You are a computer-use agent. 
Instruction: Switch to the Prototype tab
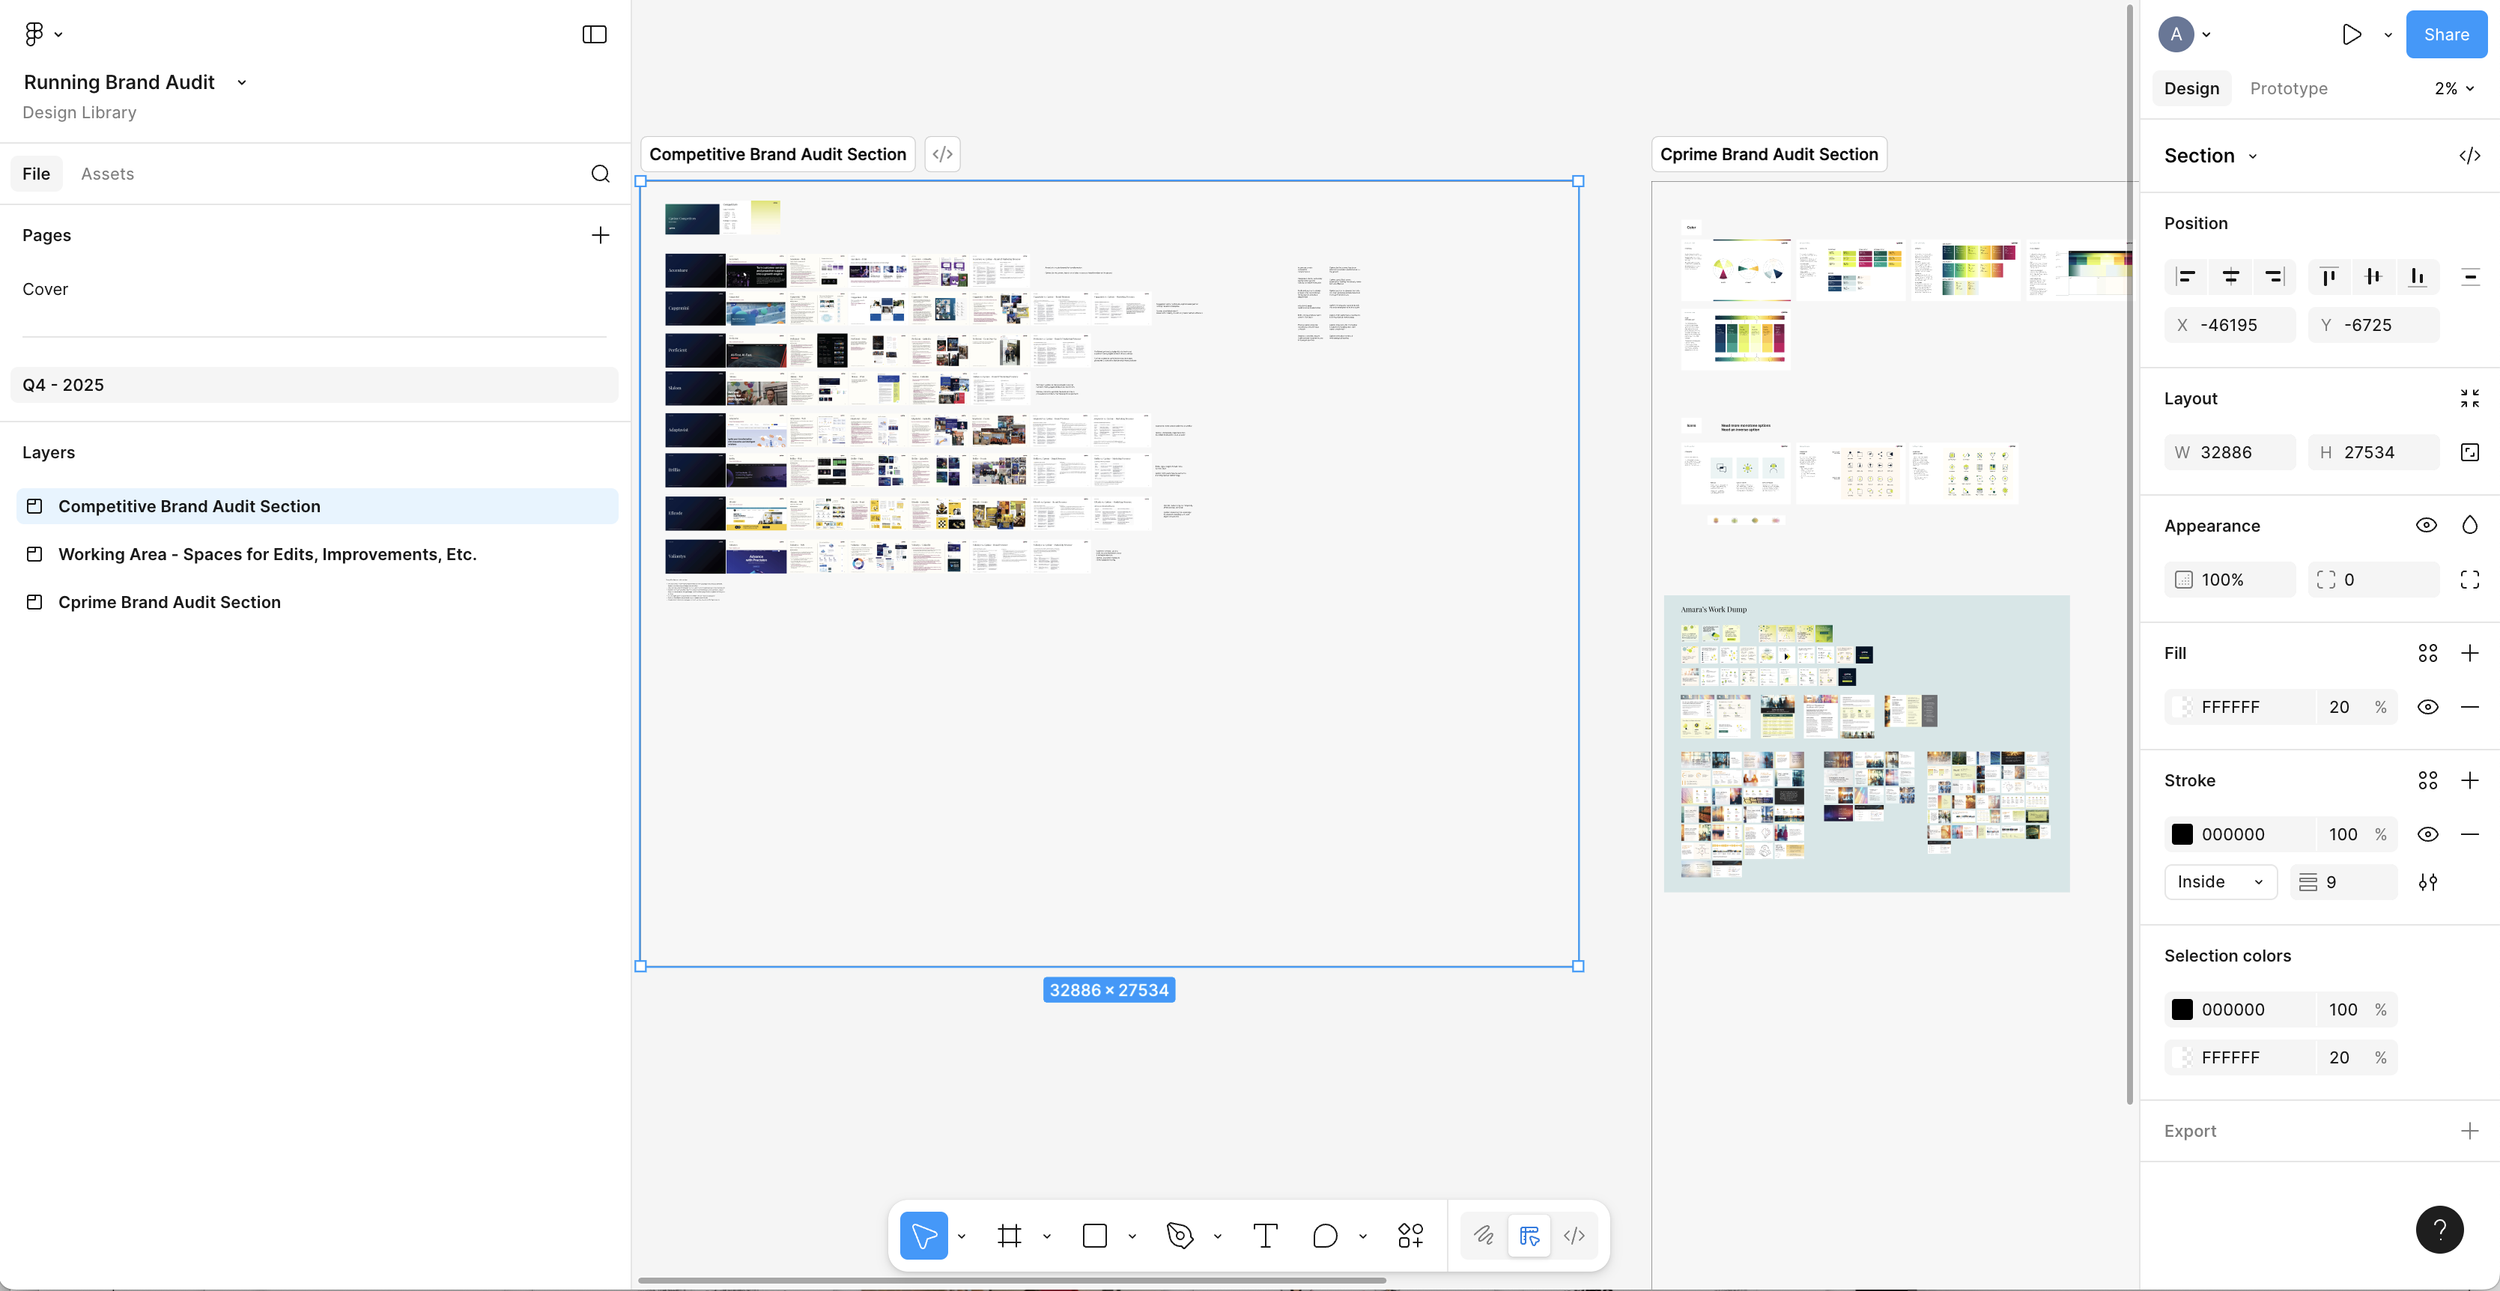(x=2288, y=89)
